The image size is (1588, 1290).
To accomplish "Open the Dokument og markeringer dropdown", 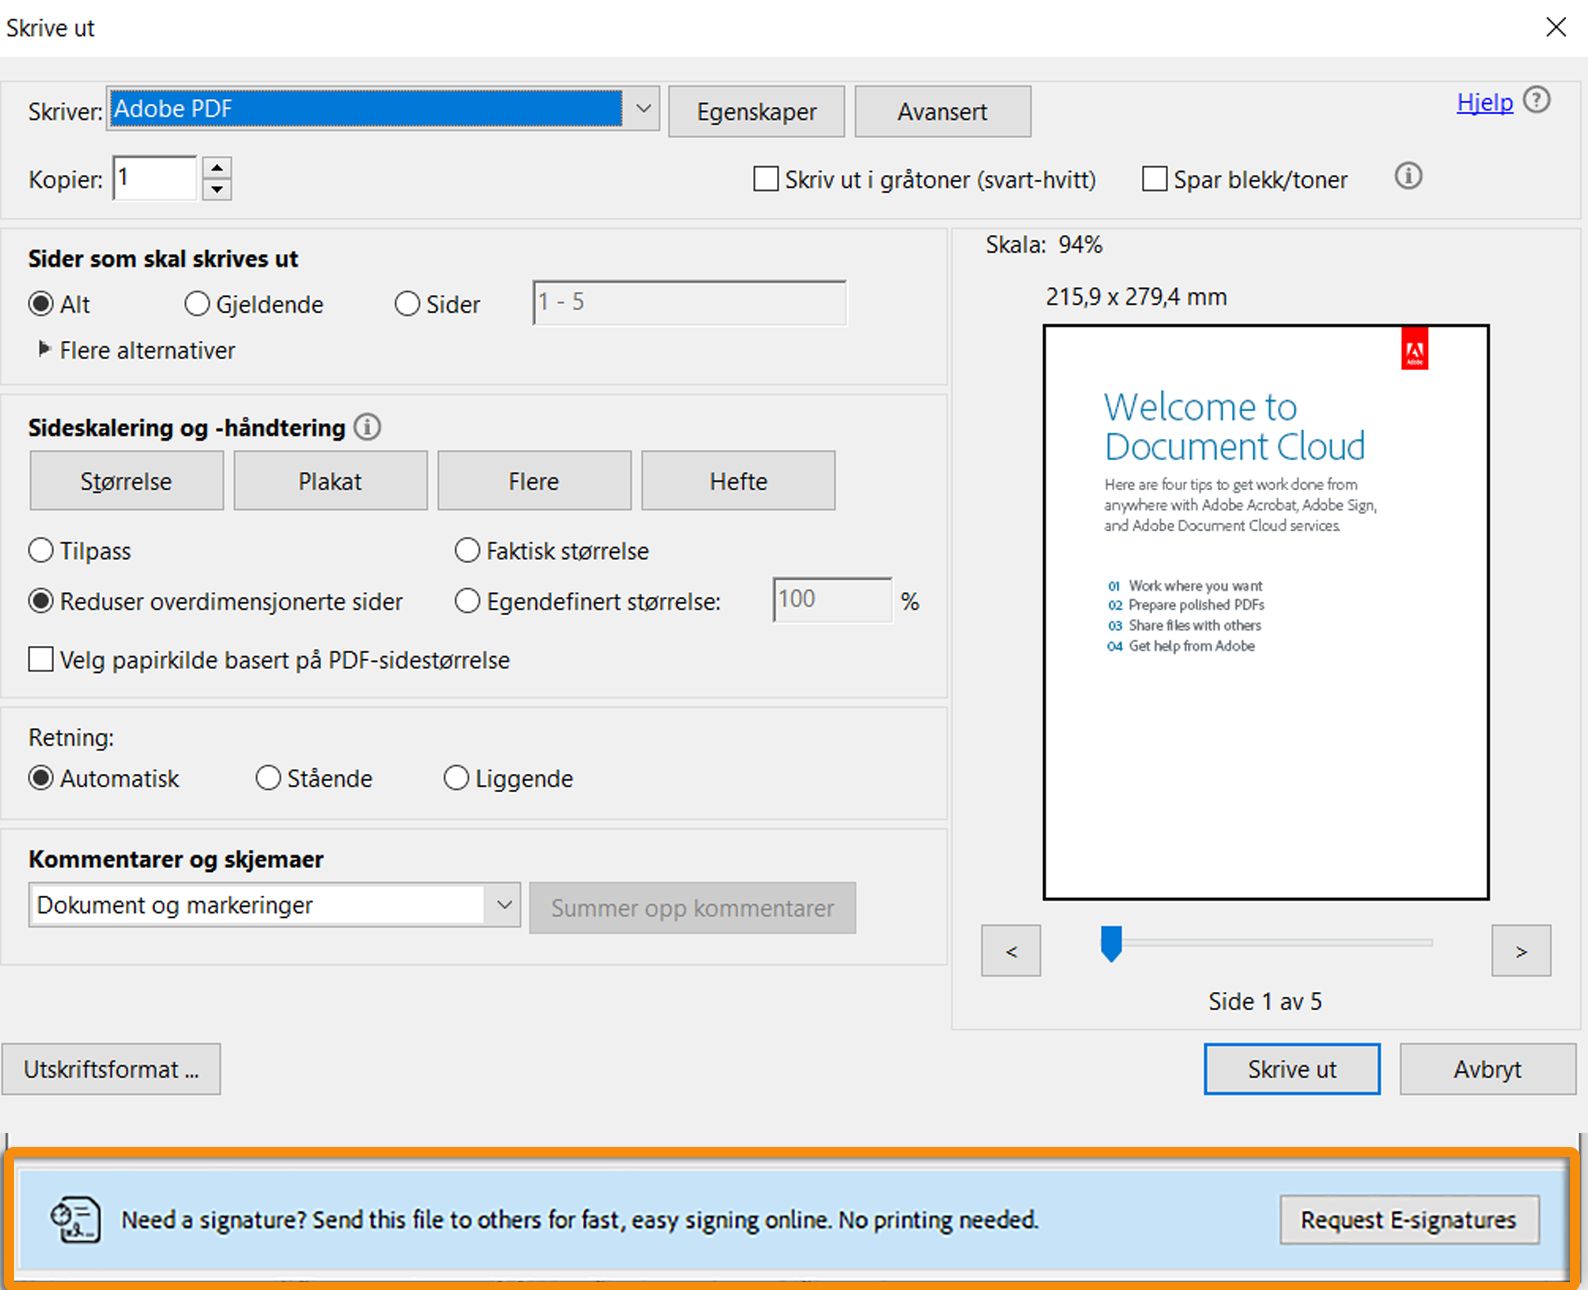I will [x=274, y=905].
